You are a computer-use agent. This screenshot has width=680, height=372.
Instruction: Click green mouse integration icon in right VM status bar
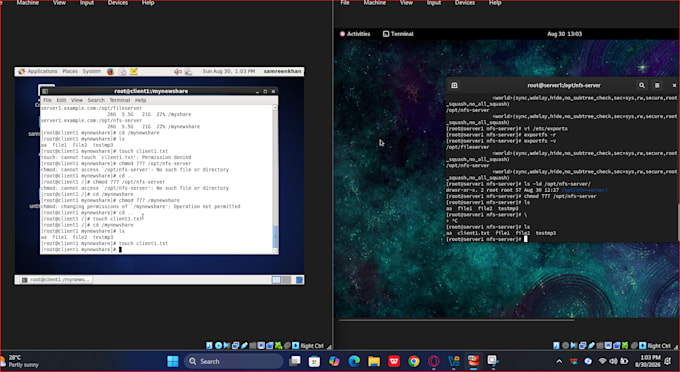click(625, 346)
